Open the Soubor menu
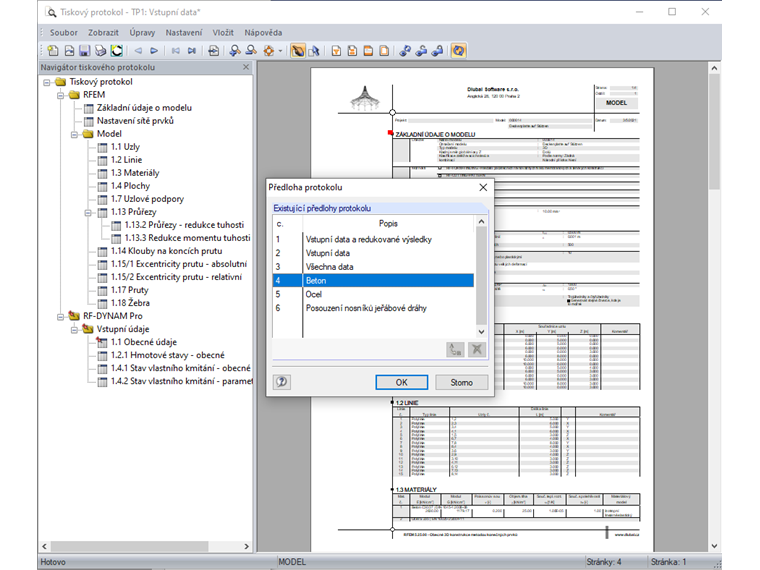The image size is (760, 570). [x=63, y=32]
